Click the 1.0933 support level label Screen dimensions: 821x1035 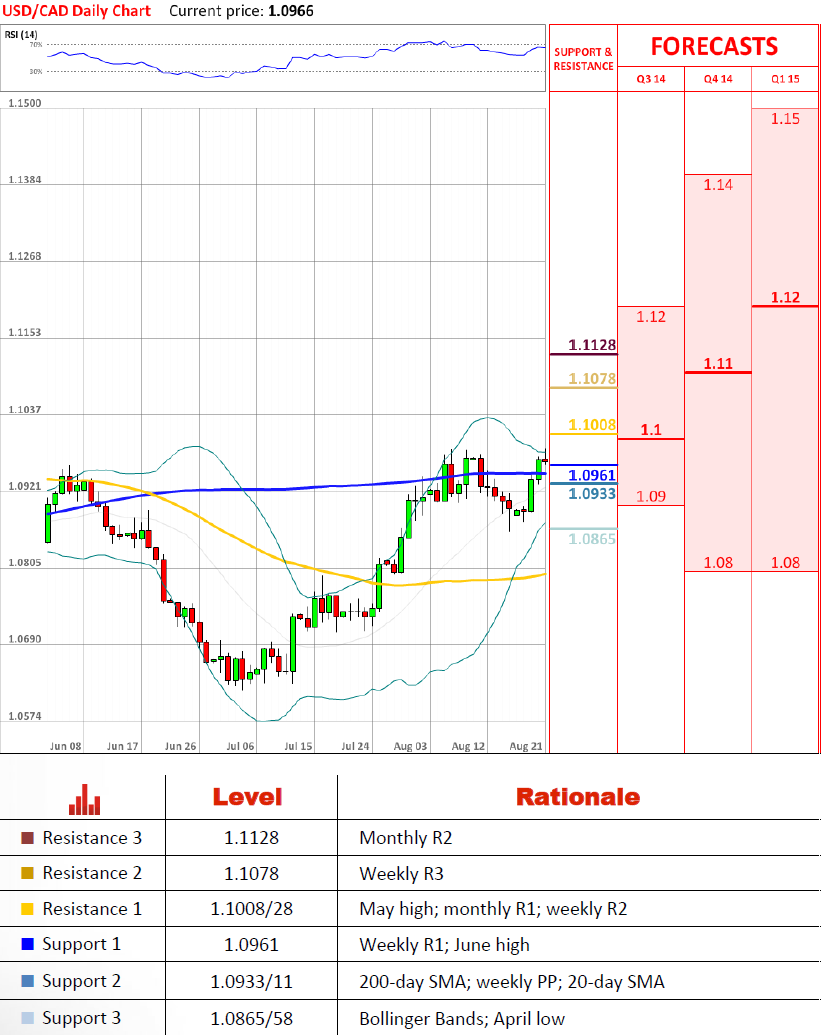click(x=592, y=494)
